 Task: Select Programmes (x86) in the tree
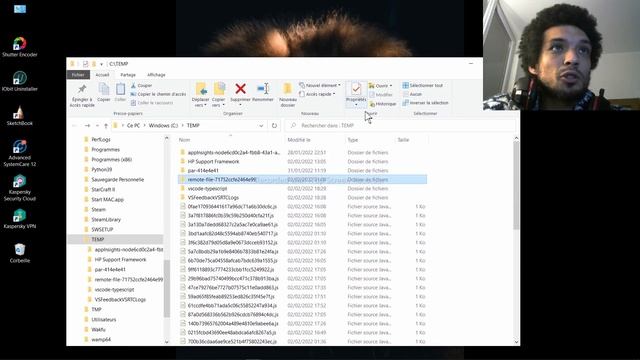coord(111,160)
